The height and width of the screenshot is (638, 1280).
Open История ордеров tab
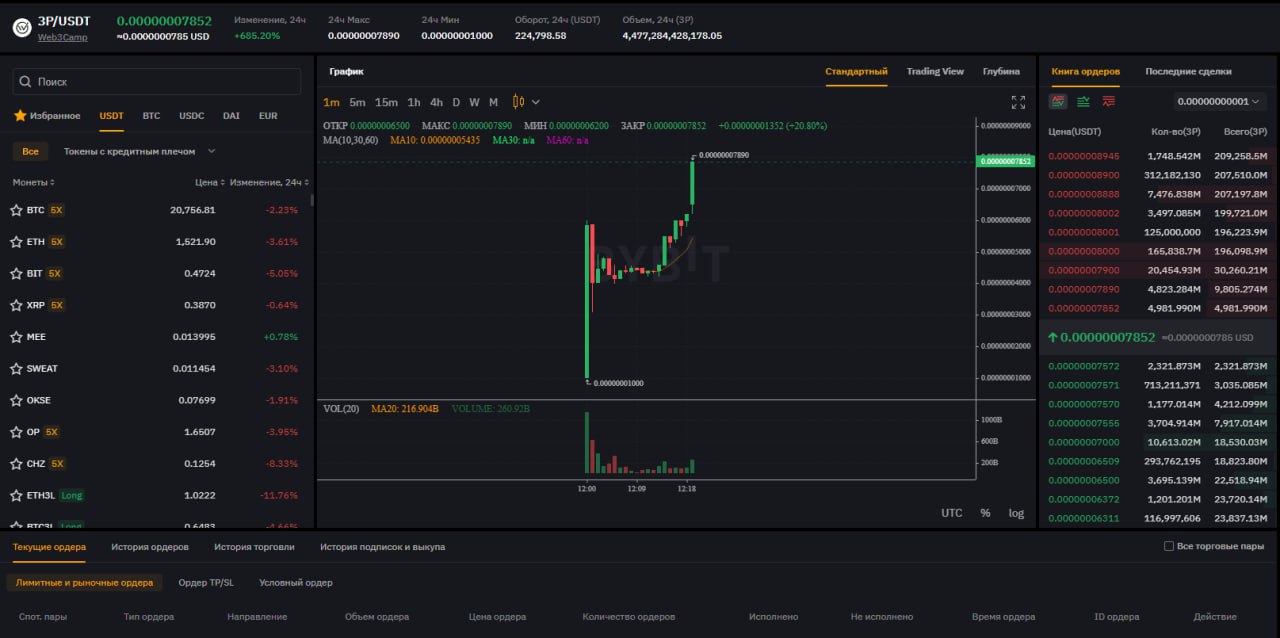pos(150,547)
